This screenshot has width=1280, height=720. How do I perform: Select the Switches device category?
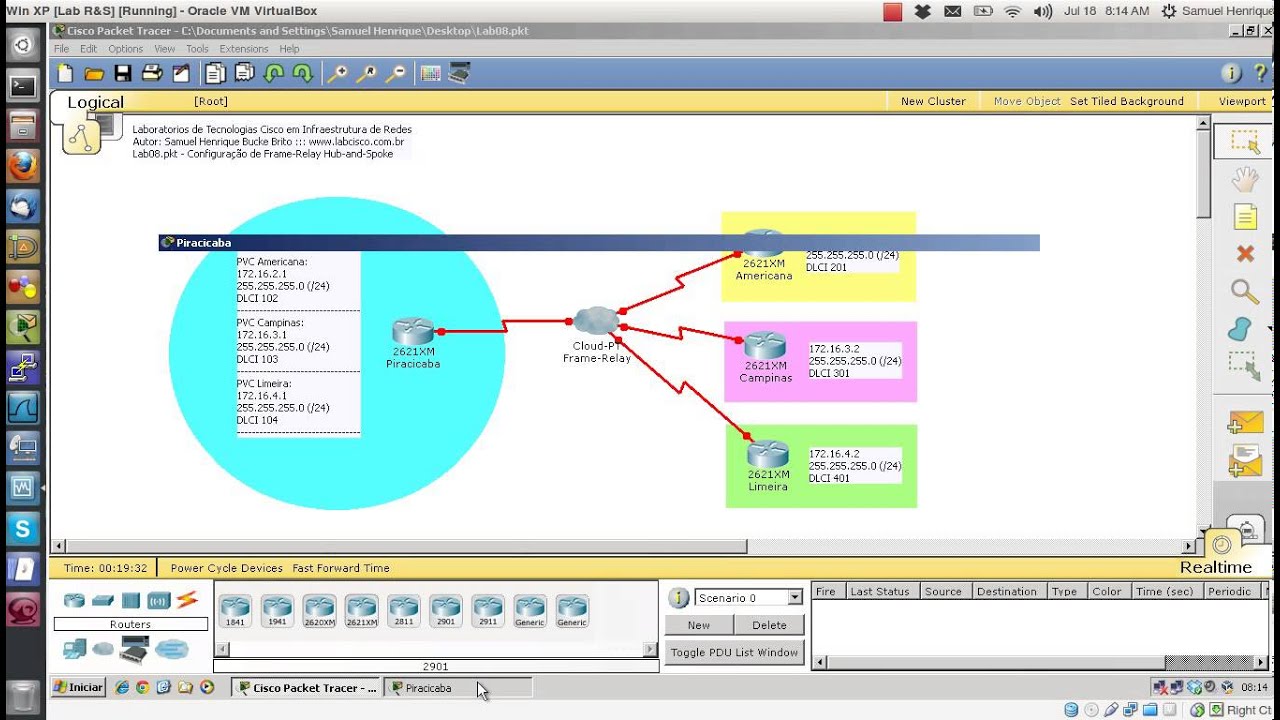pyautogui.click(x=103, y=600)
